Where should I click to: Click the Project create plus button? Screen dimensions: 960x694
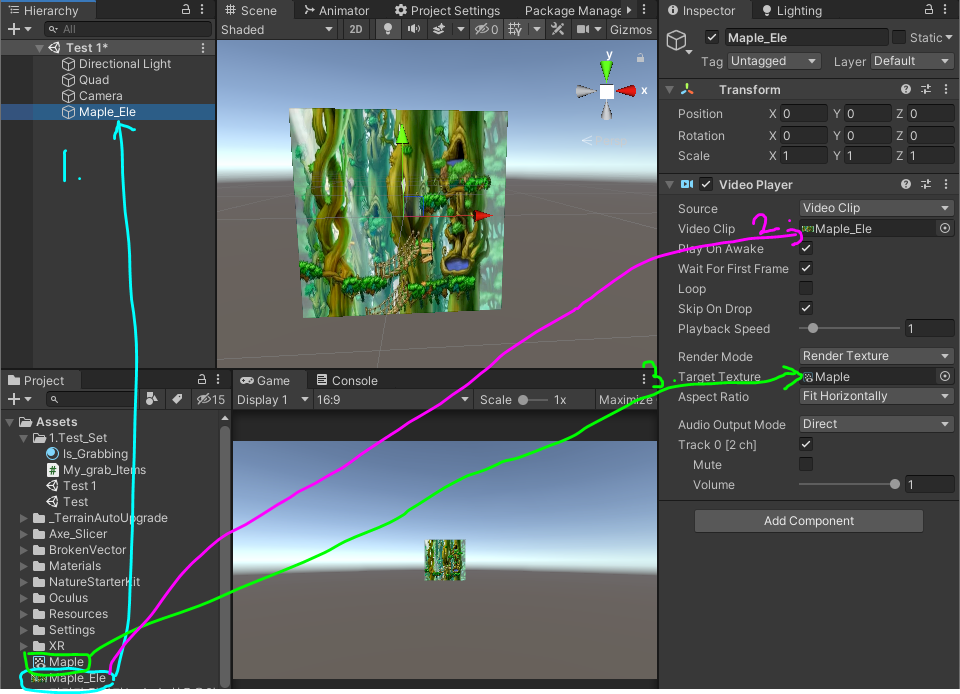pos(19,399)
